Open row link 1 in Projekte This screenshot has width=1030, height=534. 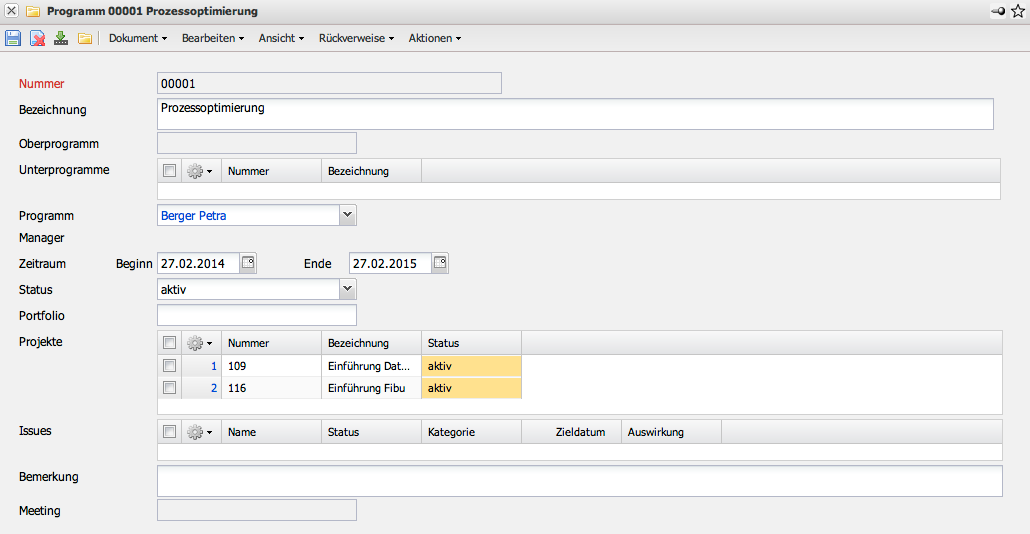point(213,366)
